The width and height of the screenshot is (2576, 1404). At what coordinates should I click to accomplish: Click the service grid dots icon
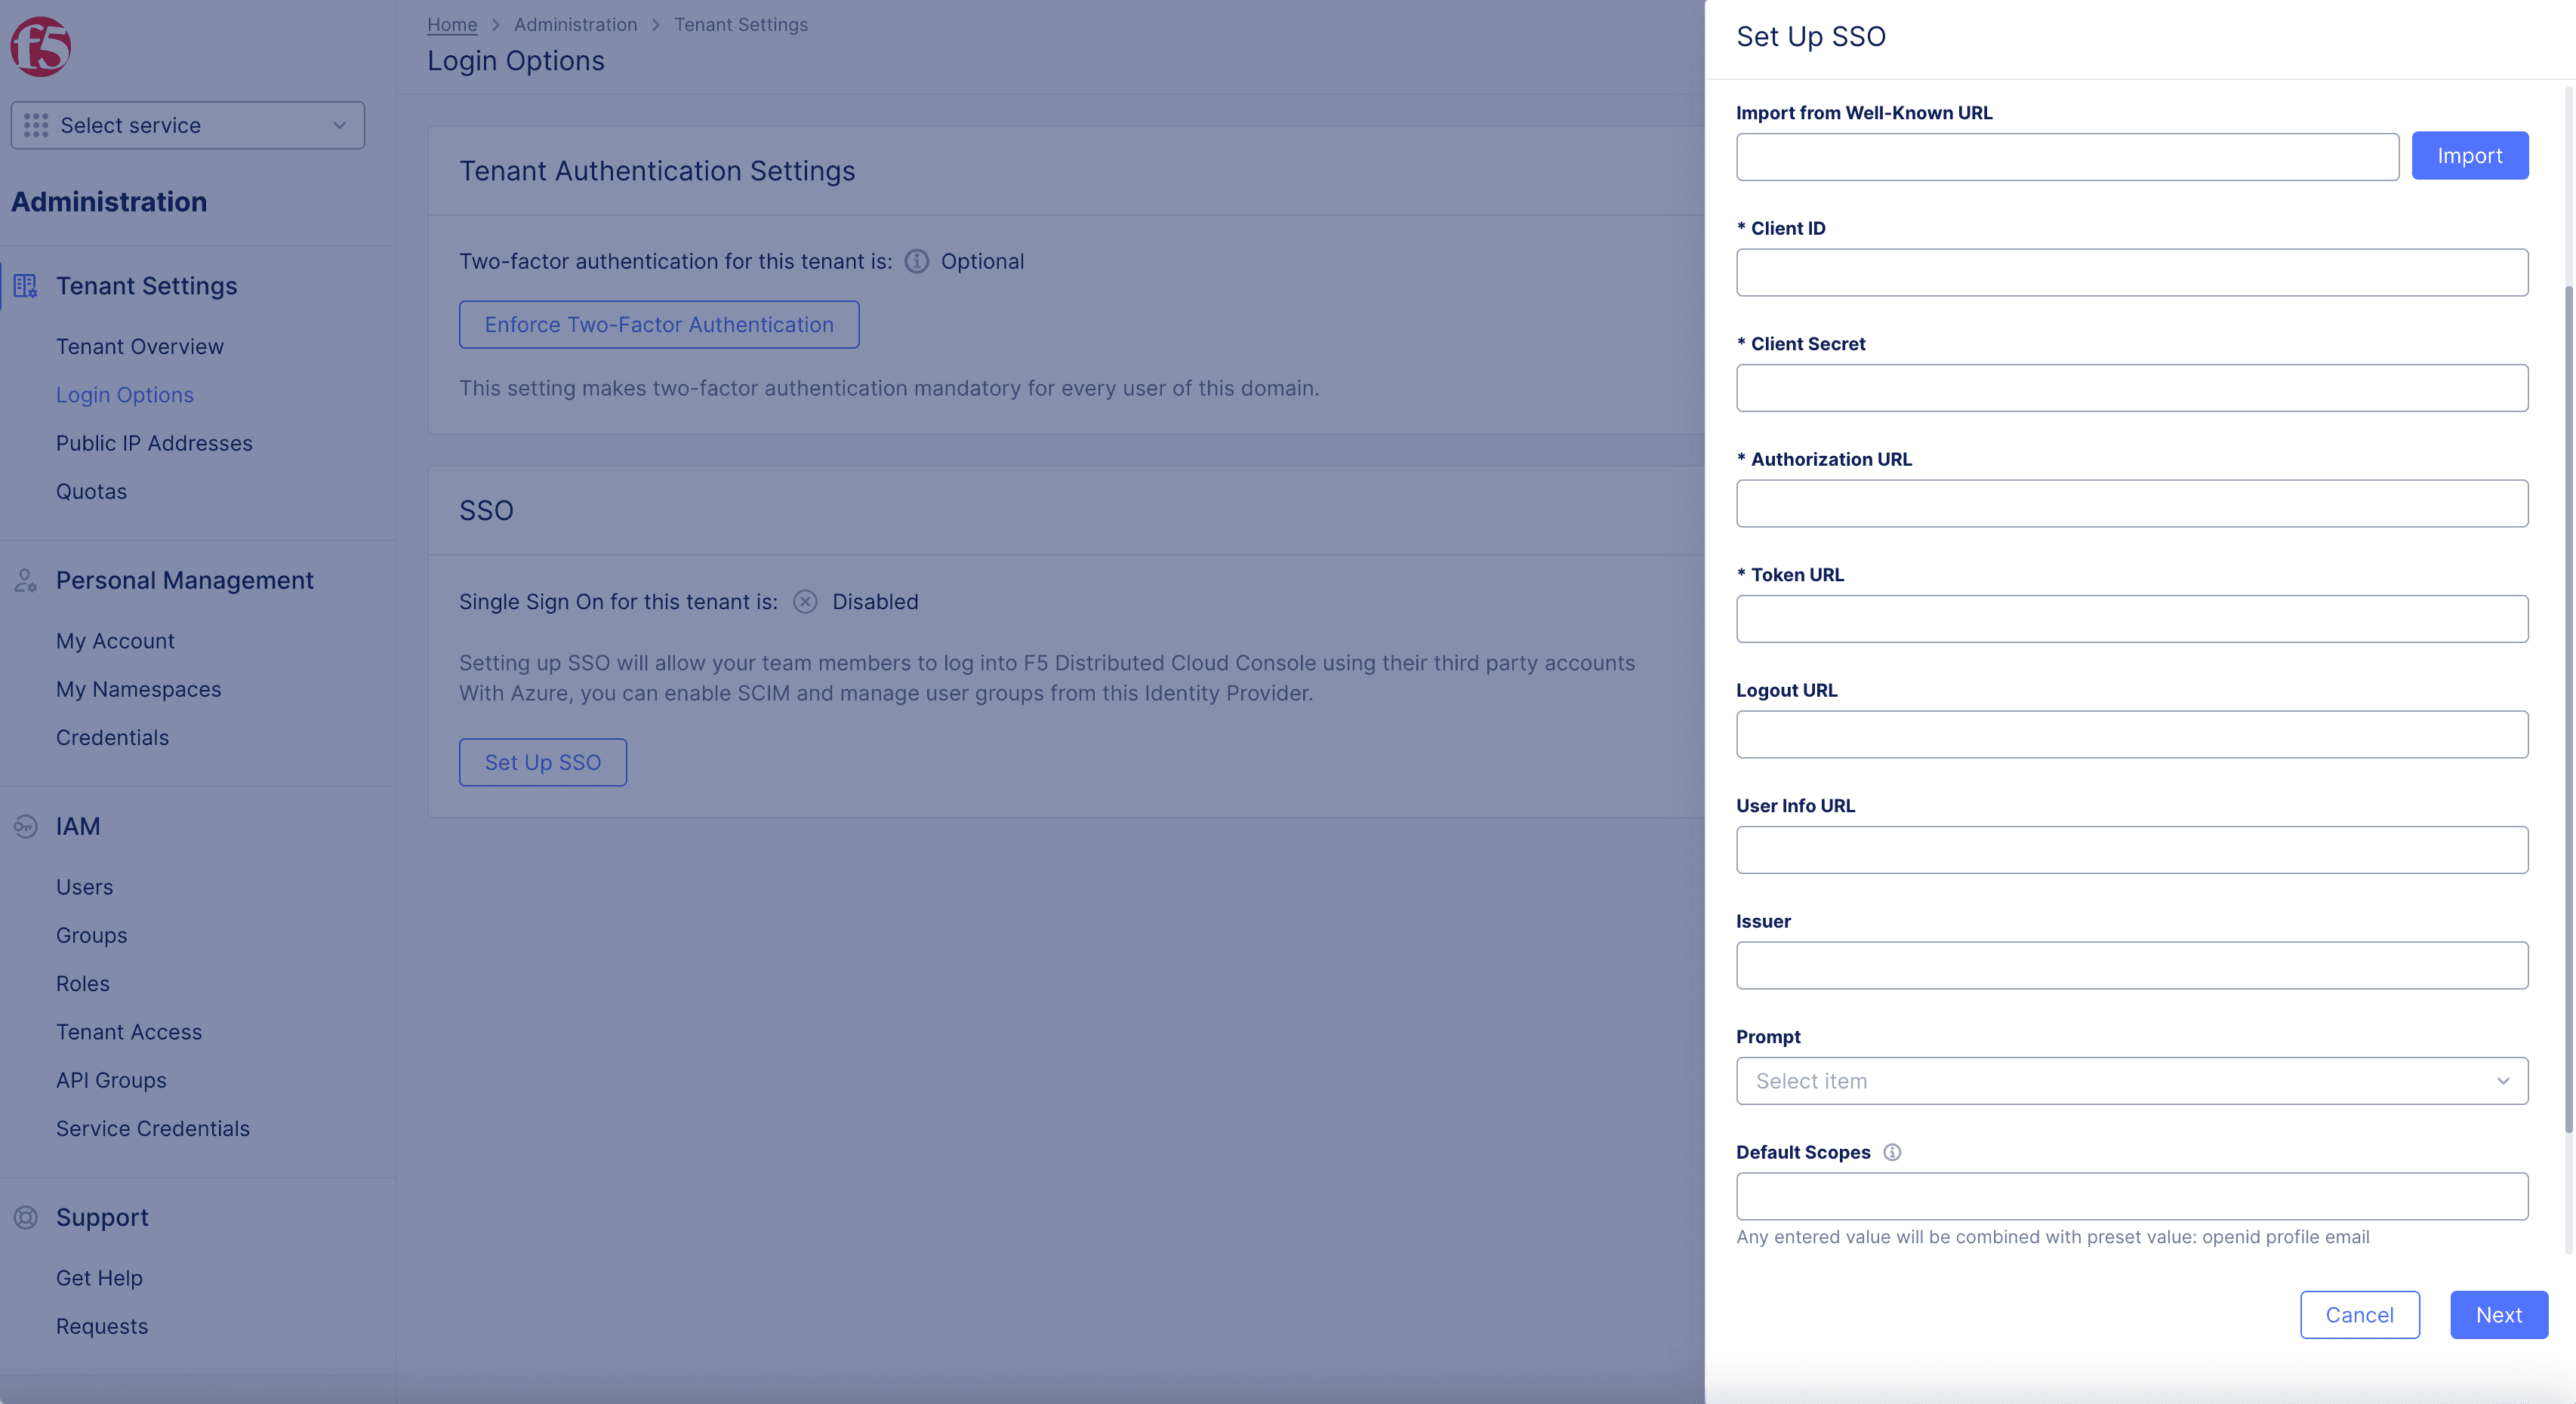[x=36, y=125]
